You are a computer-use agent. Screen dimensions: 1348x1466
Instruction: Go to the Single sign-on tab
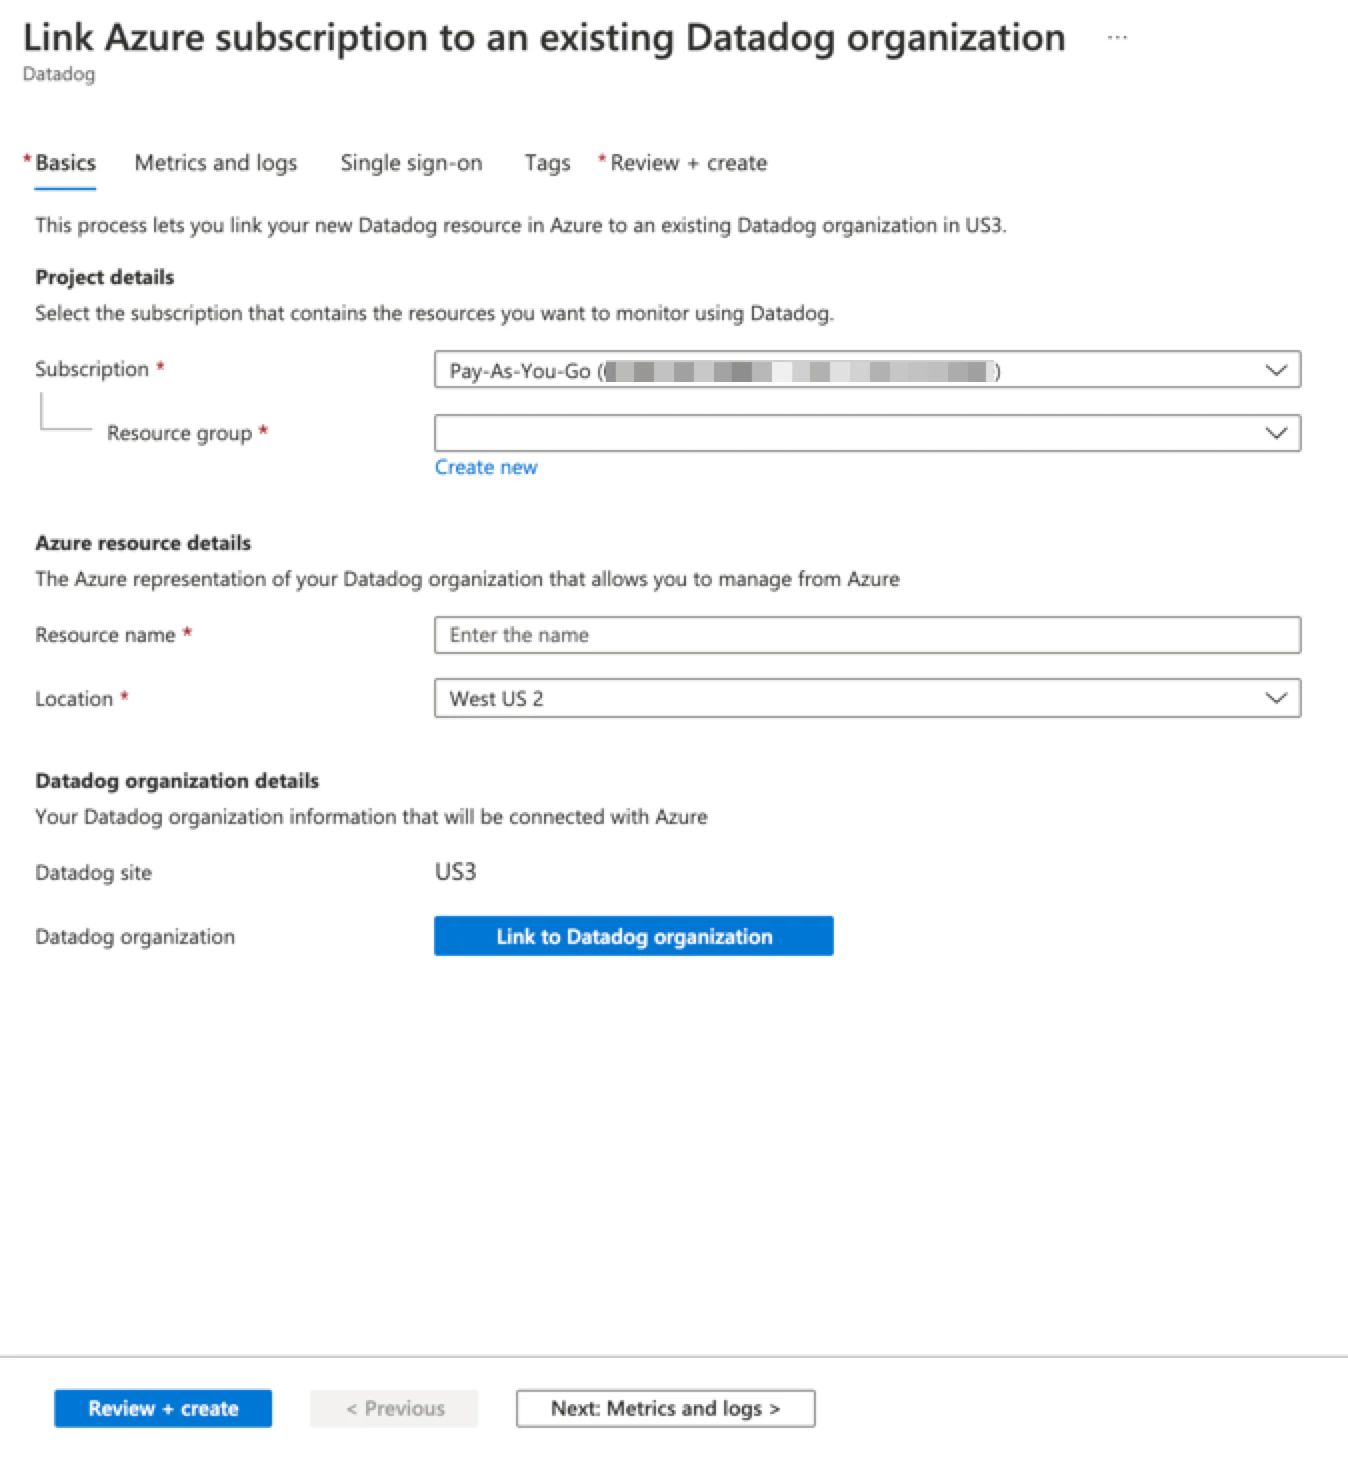pyautogui.click(x=411, y=163)
